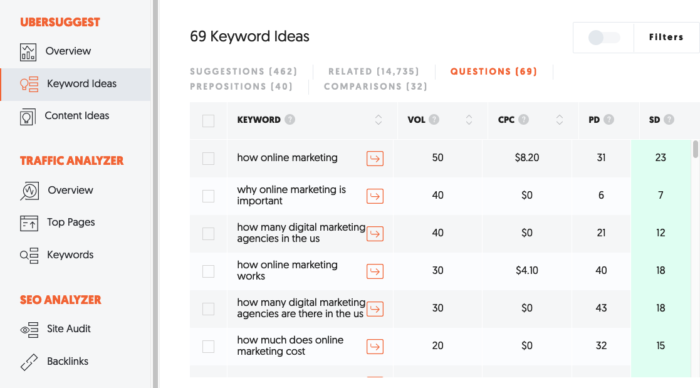The width and height of the screenshot is (700, 388).
Task: Open the Site Audit eye icon
Action: [x=29, y=330]
